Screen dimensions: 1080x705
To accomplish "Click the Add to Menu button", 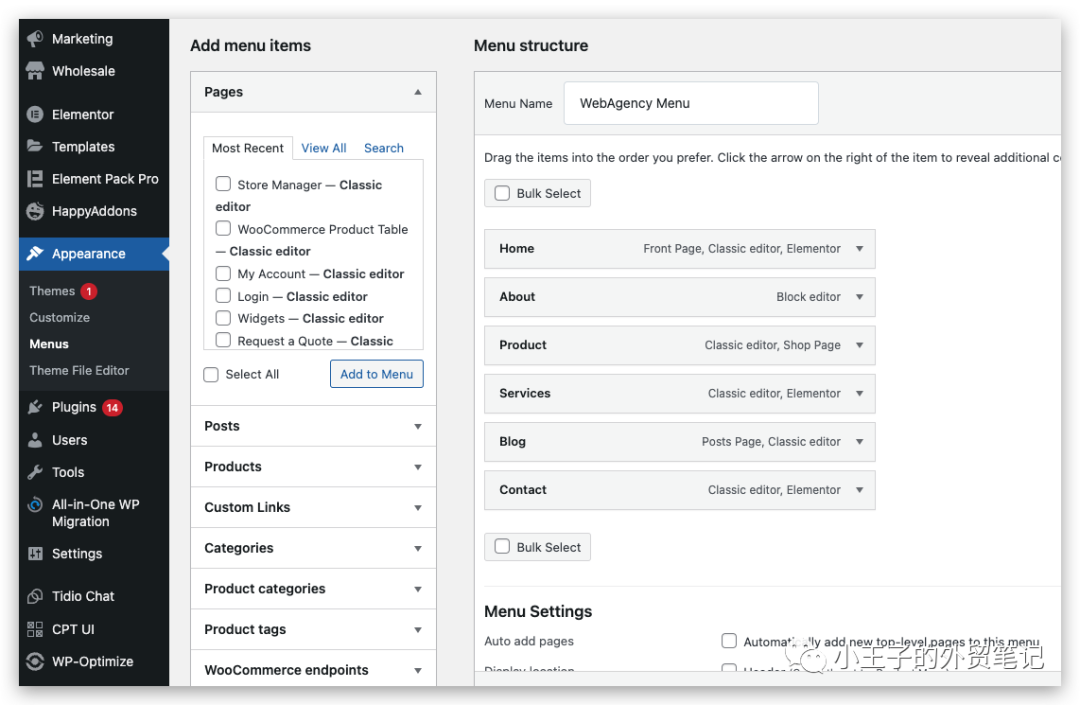I will (x=377, y=374).
